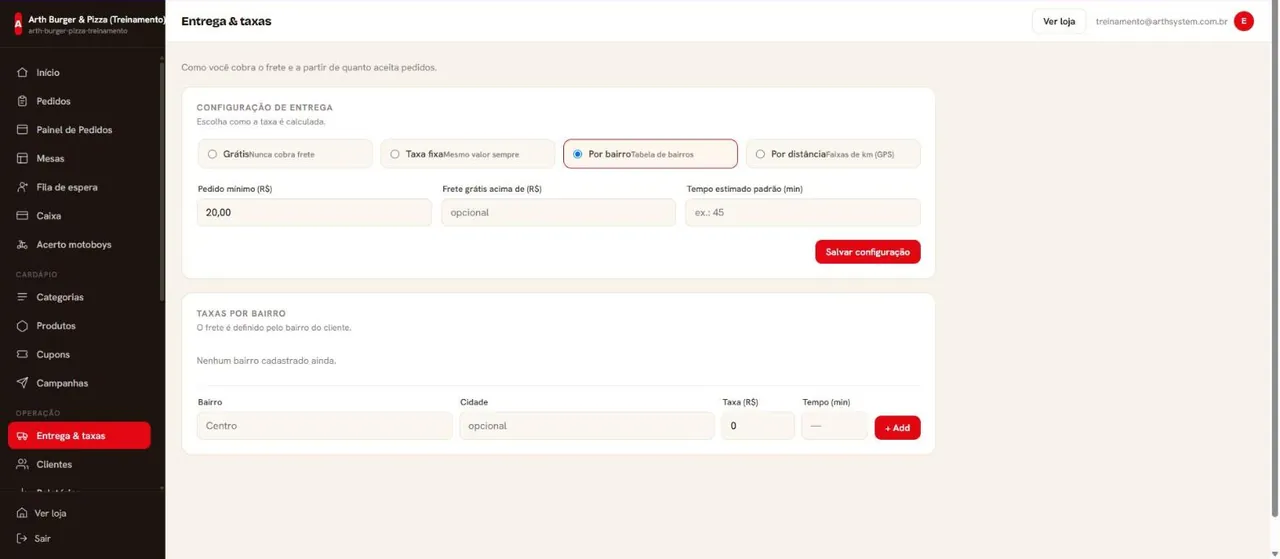Click the Sair logout icon
The height and width of the screenshot is (559, 1280).
[x=22, y=538]
